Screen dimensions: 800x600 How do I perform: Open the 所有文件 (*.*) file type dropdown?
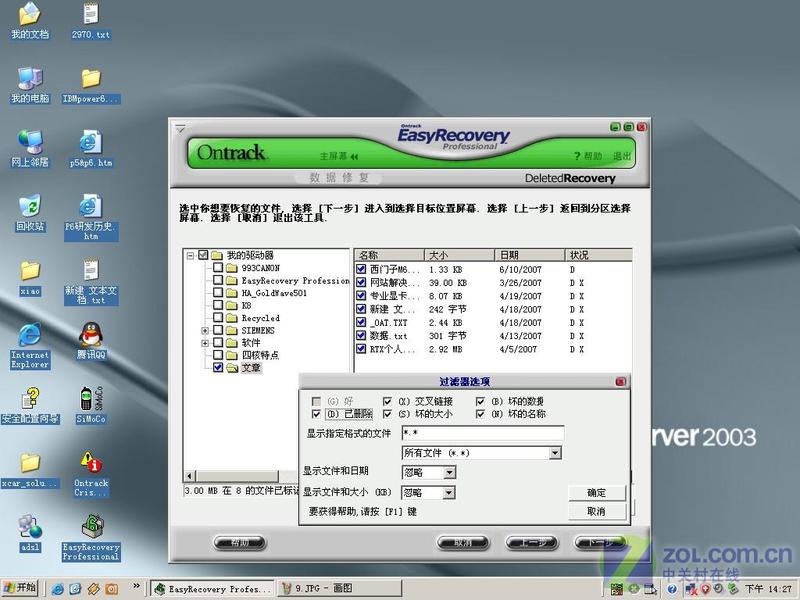tap(555, 453)
